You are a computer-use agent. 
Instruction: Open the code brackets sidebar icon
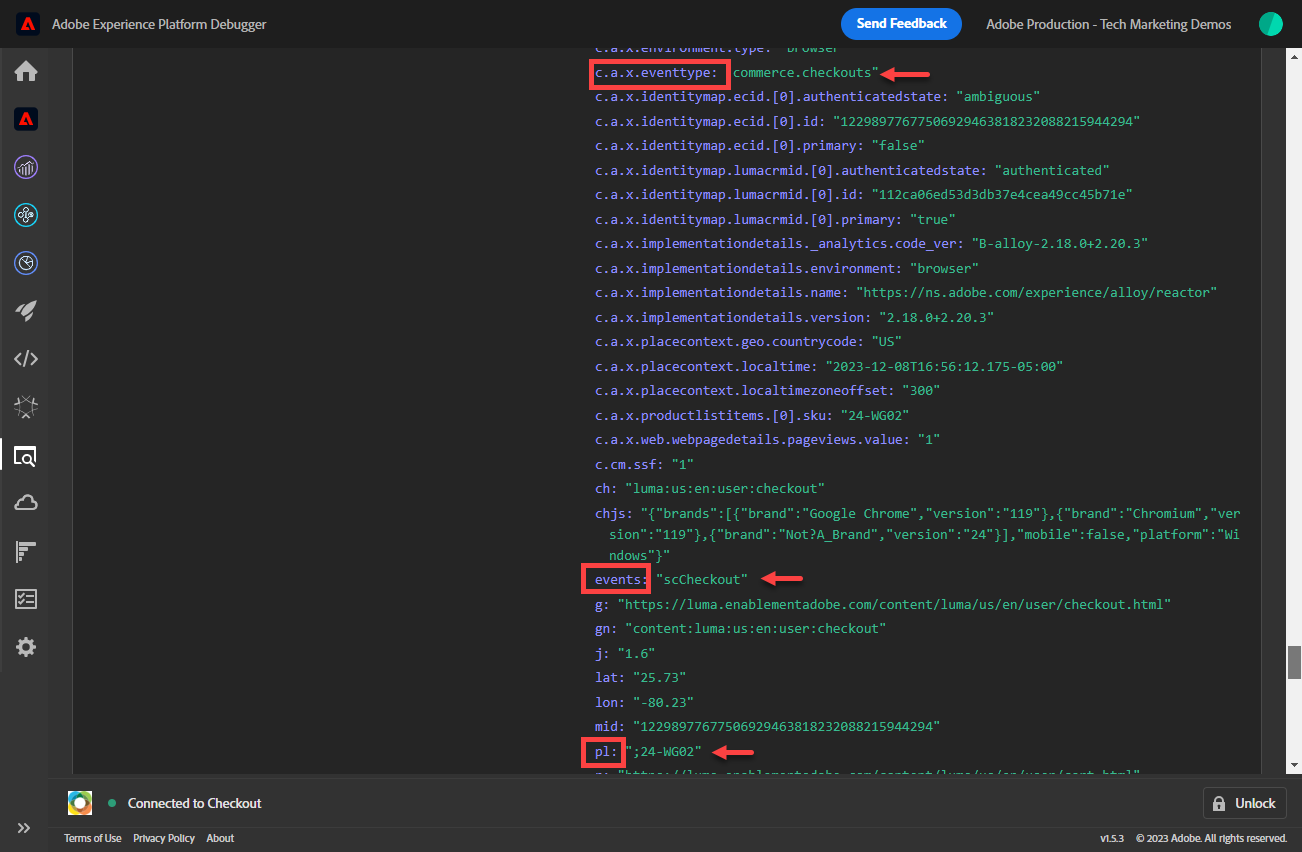tap(26, 359)
